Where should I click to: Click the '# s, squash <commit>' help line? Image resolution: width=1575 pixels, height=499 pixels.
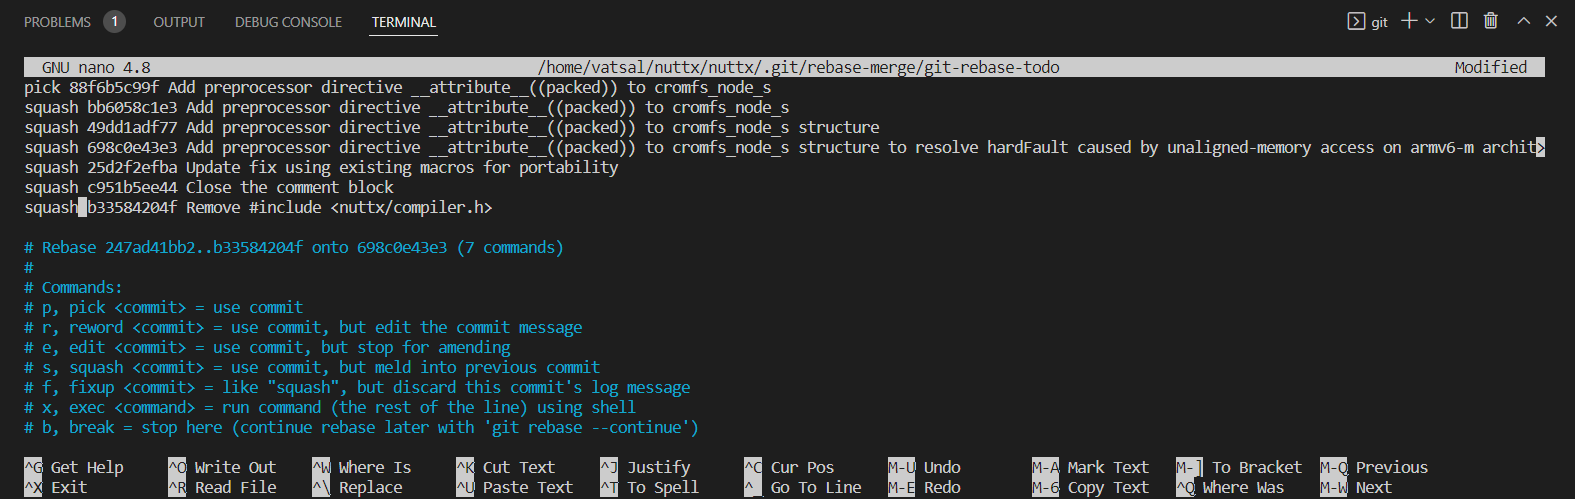(312, 367)
